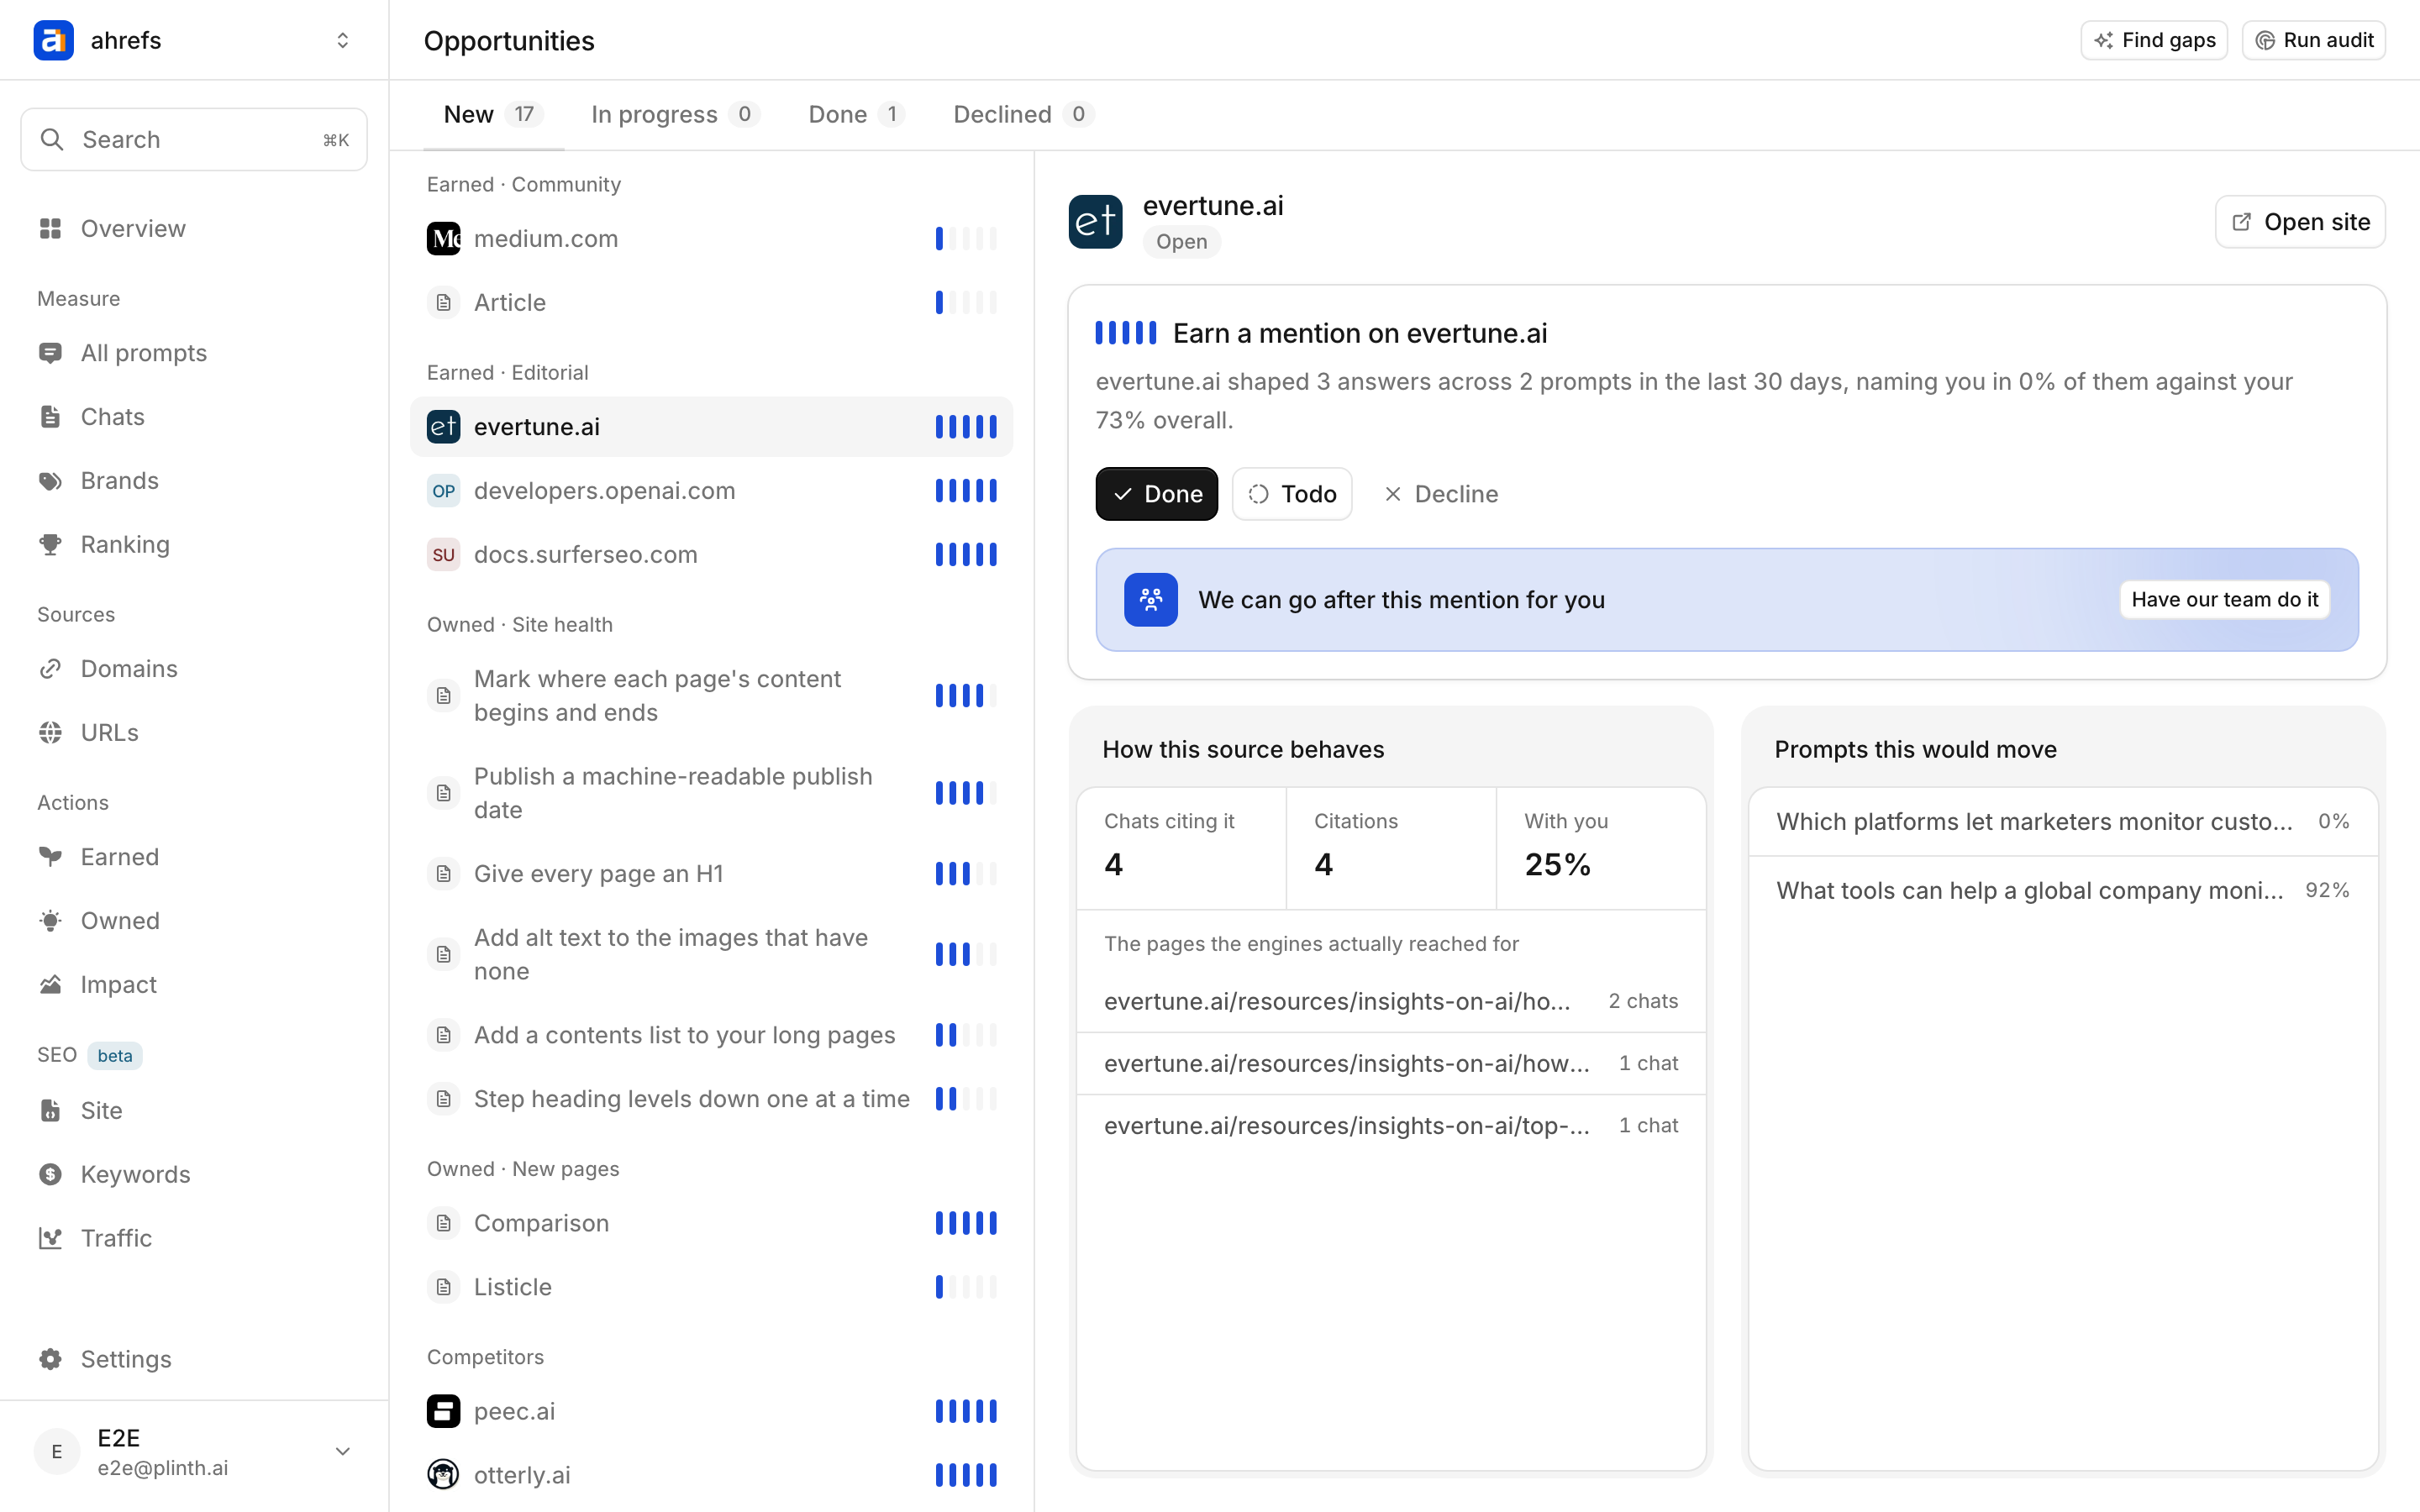Click the 25% With you metric
Screen dimensions: 2420x1512
coord(1557,865)
